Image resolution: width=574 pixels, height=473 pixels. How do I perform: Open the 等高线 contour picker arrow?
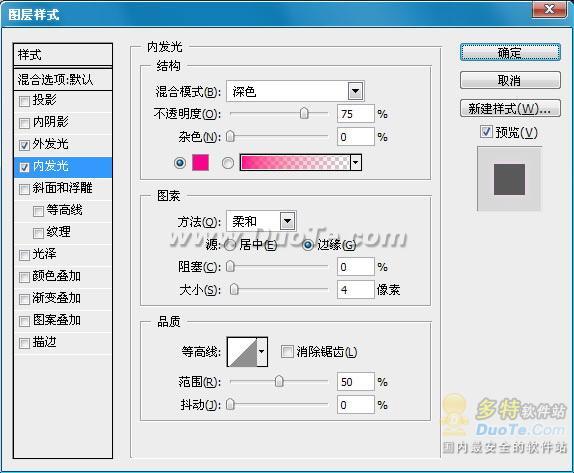(x=262, y=352)
